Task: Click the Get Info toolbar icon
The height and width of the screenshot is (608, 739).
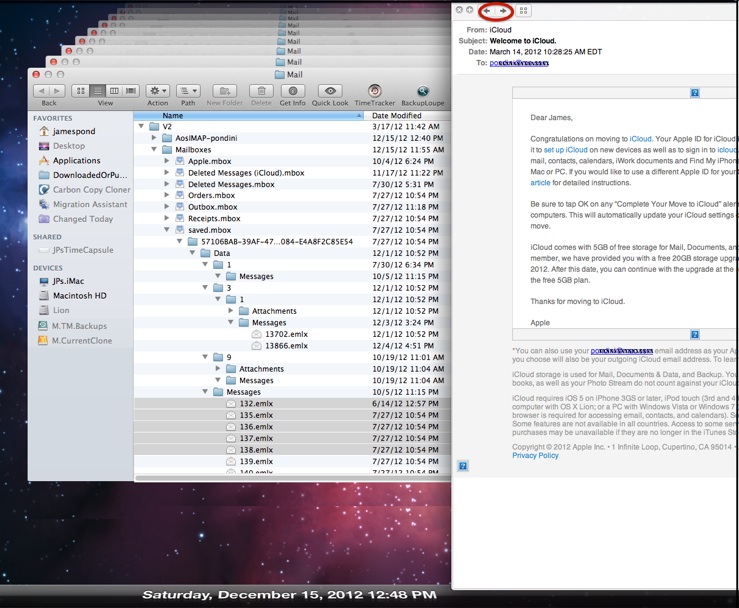Action: click(x=293, y=91)
